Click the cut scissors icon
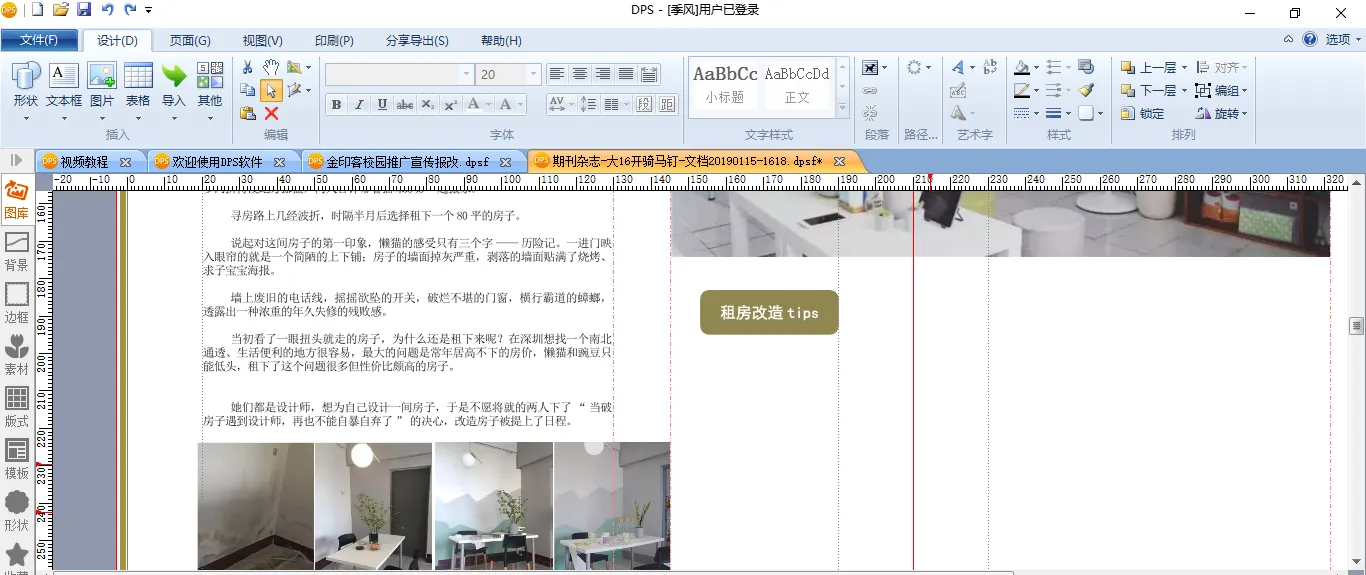Image resolution: width=1366 pixels, height=575 pixels. click(248, 67)
